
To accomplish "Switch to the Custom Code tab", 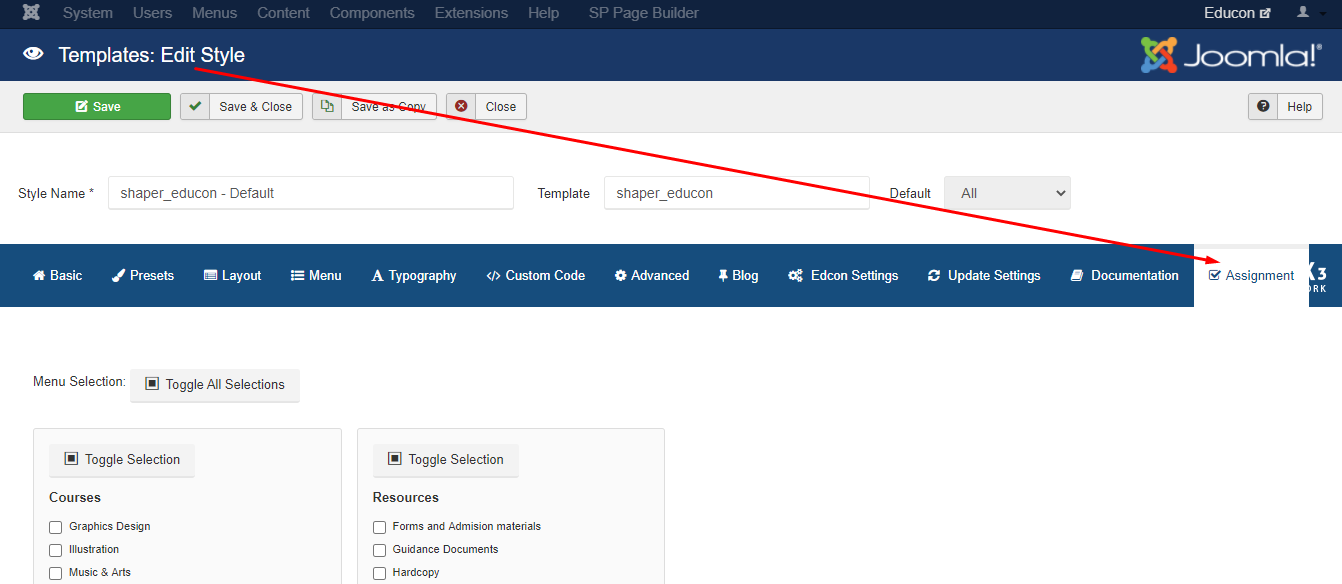I will [x=535, y=275].
